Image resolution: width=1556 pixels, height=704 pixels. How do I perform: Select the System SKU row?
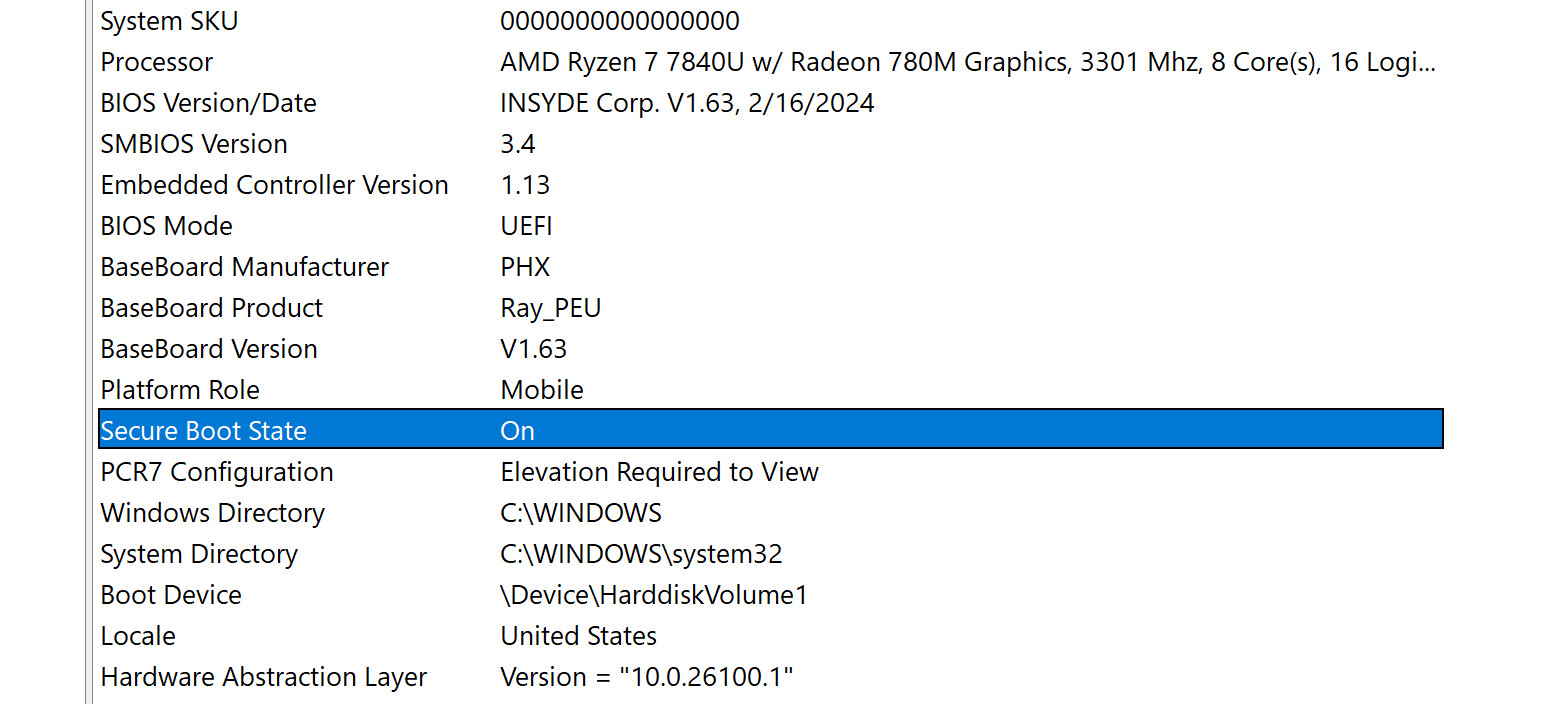click(x=169, y=21)
